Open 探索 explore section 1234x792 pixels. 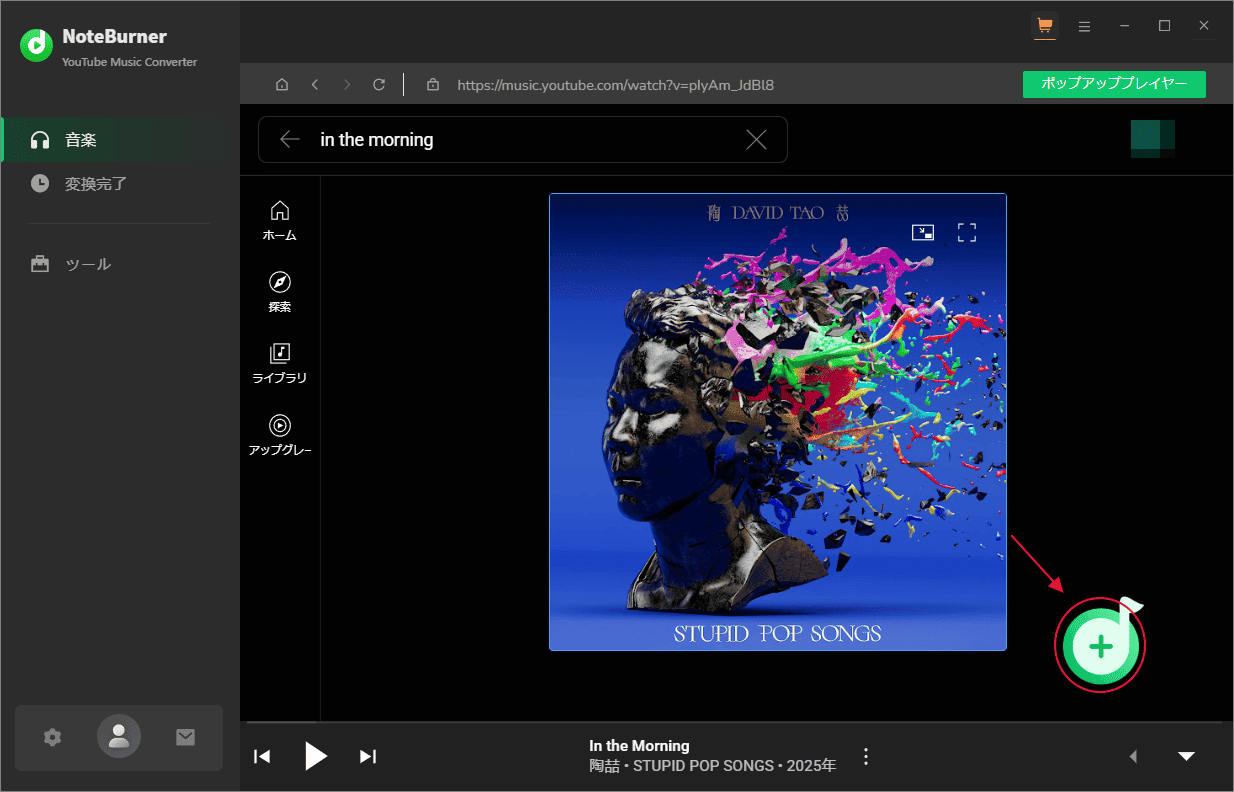280,292
